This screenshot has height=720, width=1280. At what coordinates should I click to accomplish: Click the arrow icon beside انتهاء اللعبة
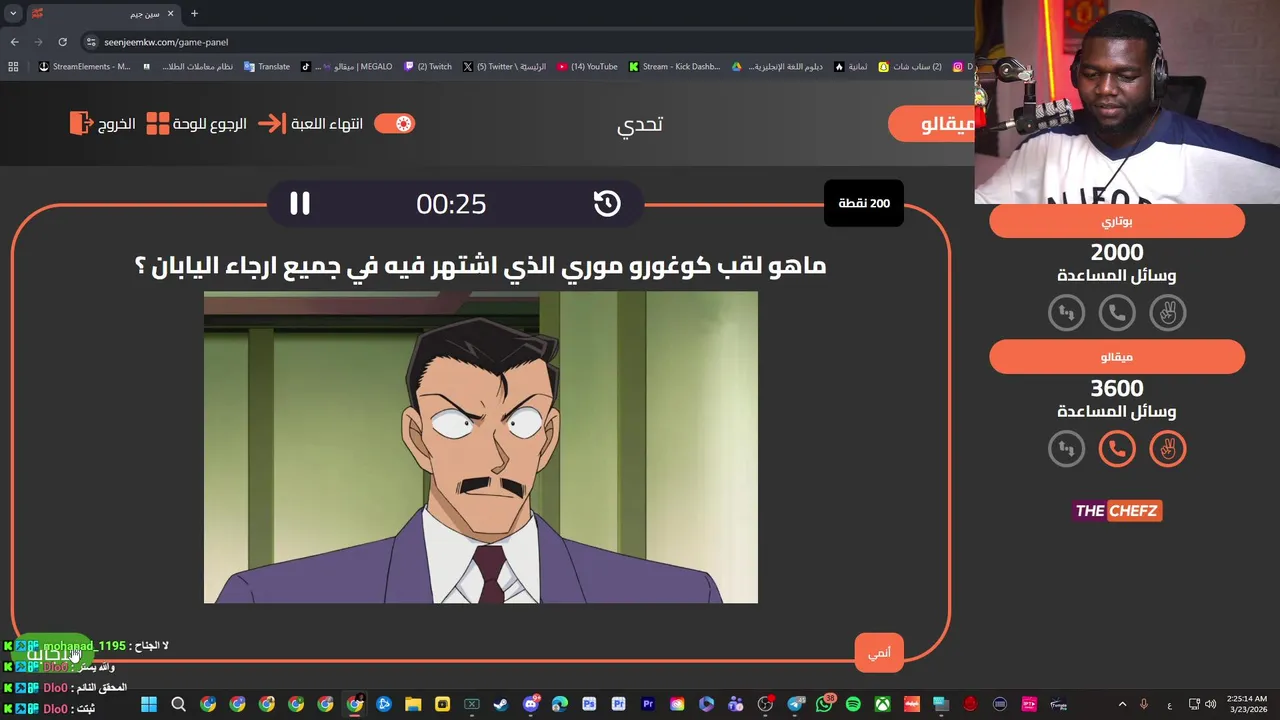pos(271,124)
